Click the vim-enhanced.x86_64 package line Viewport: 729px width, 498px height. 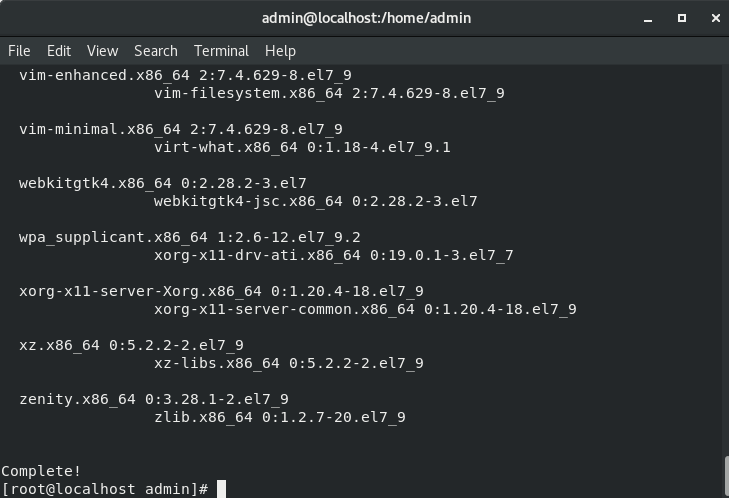tap(185, 75)
